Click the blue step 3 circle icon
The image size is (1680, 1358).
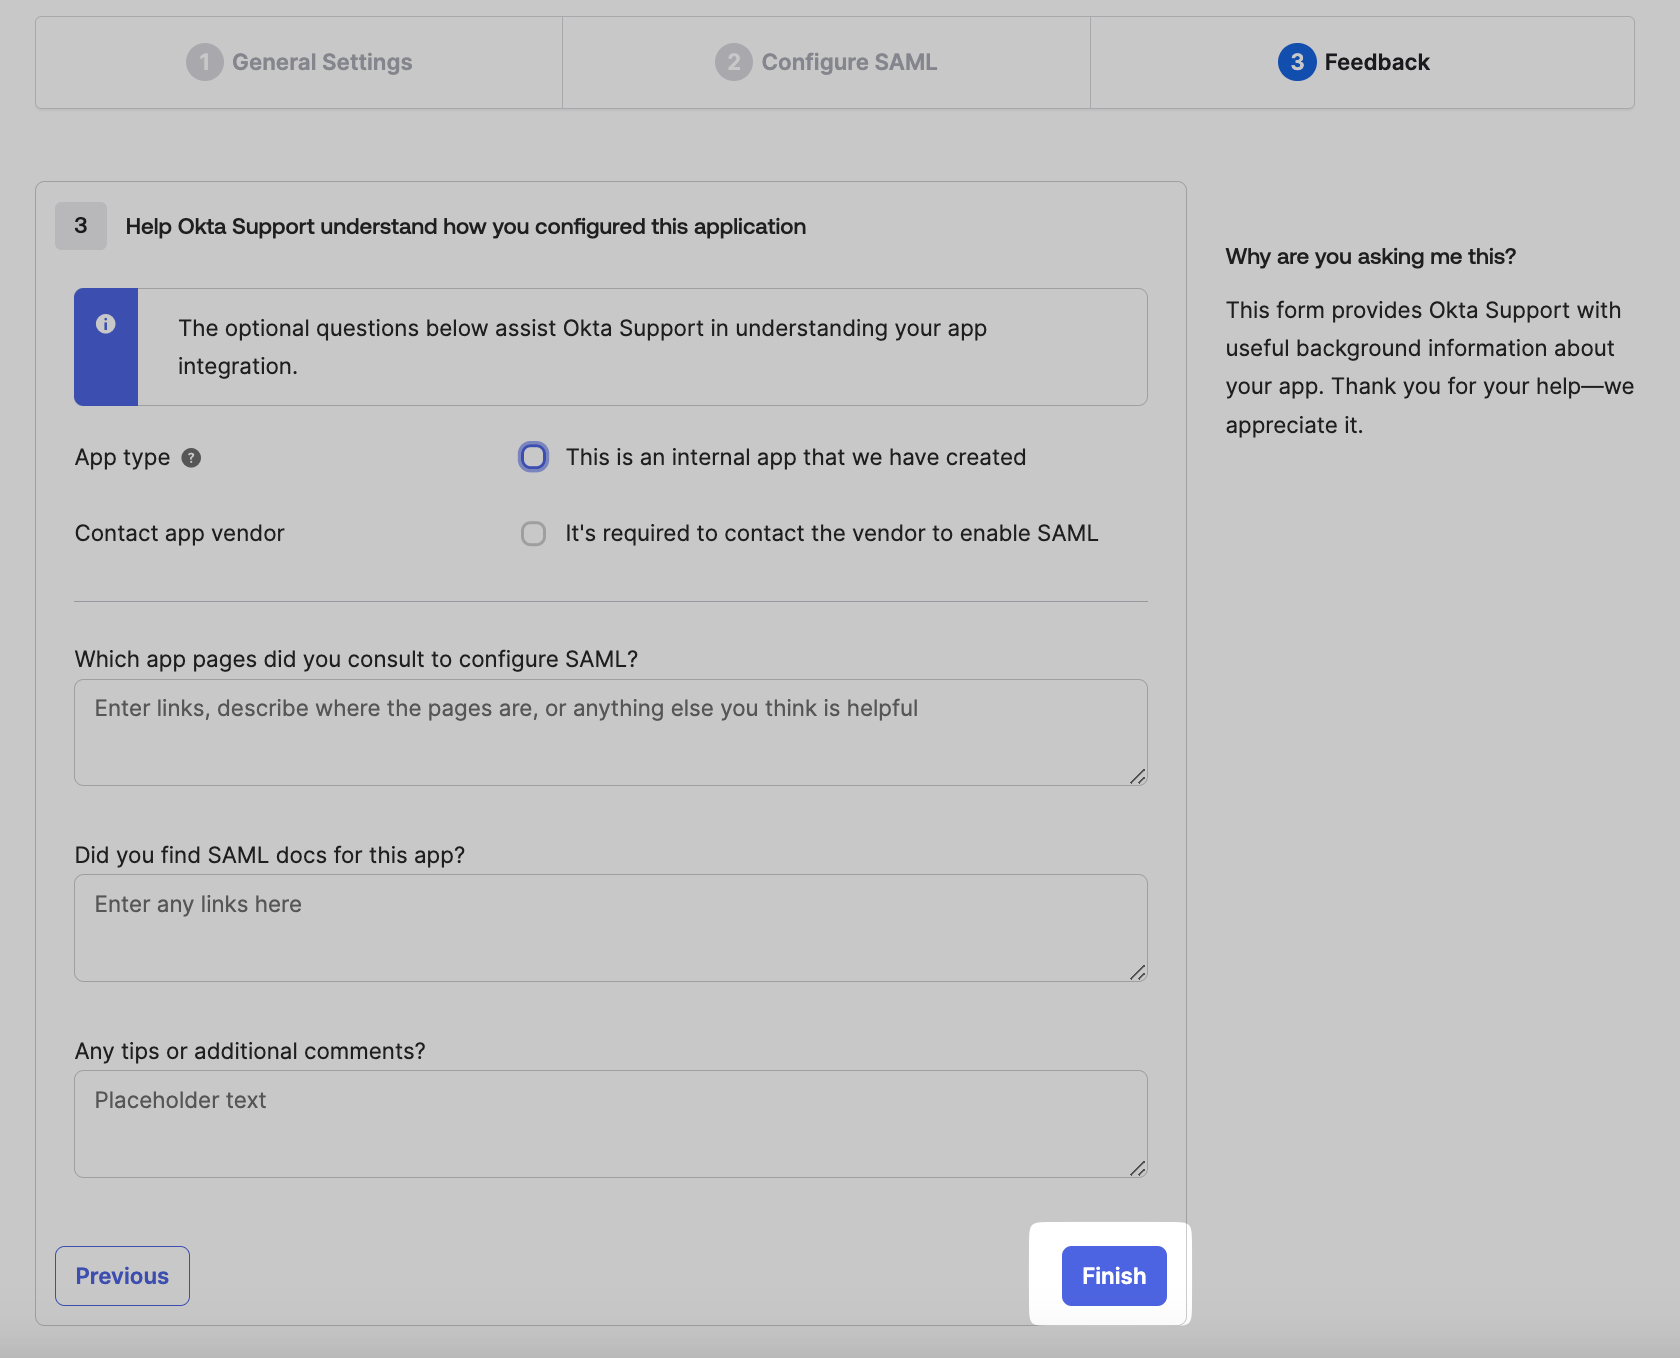1296,62
